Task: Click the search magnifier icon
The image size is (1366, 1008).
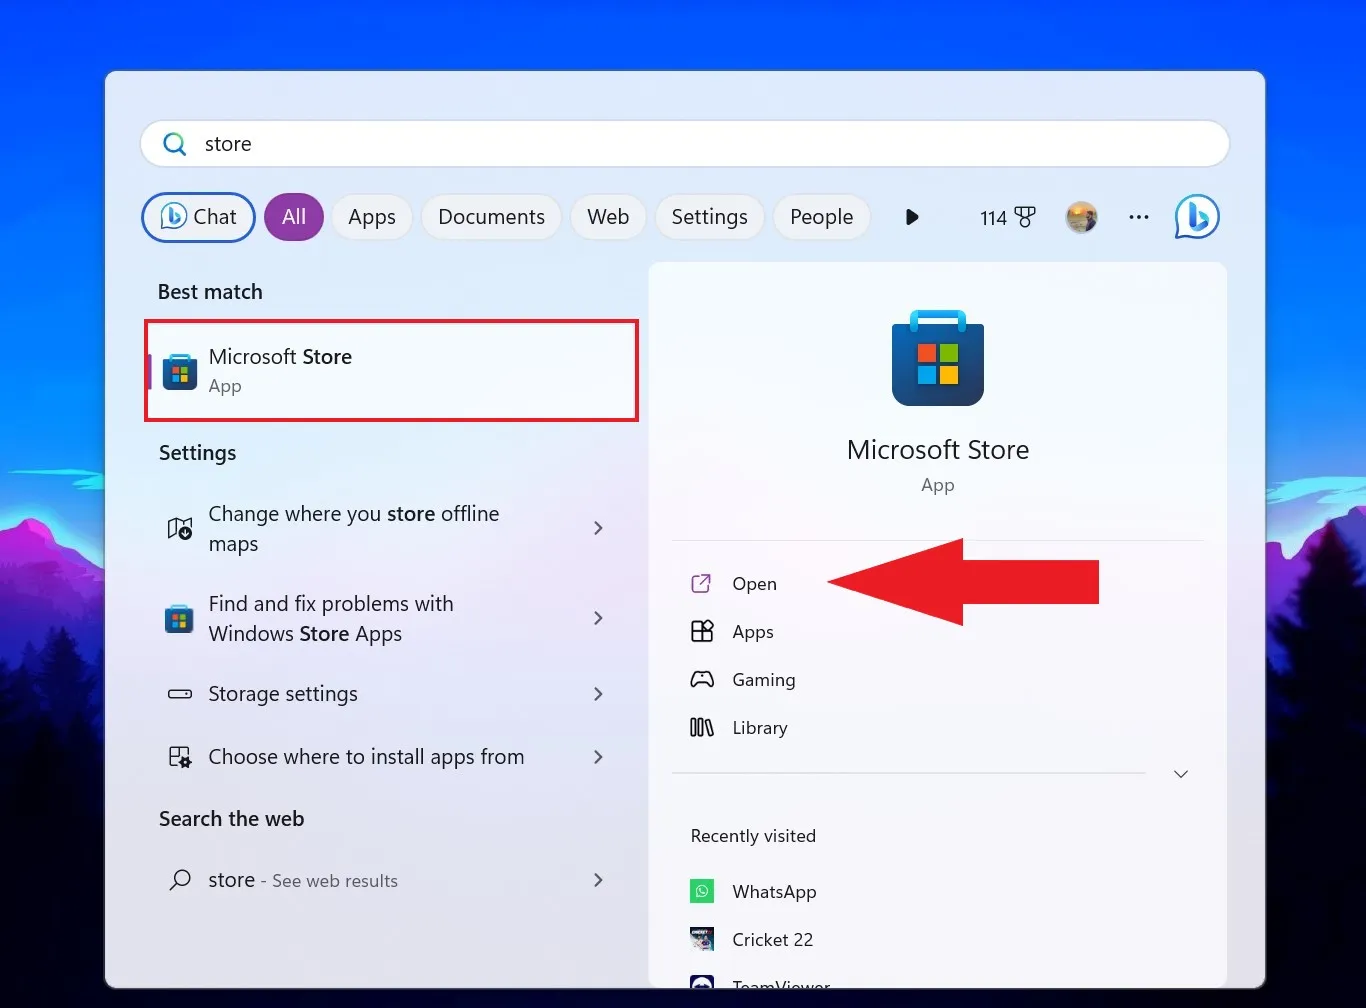Action: [x=174, y=143]
